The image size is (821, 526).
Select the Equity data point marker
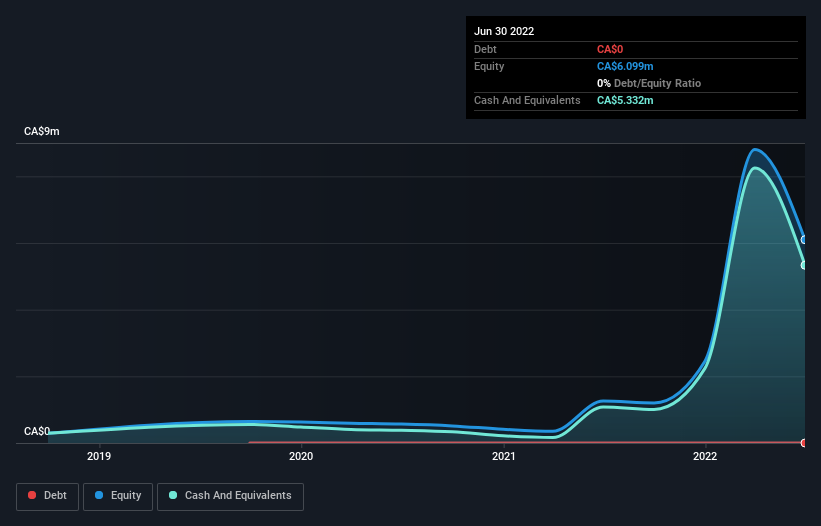[x=804, y=240]
